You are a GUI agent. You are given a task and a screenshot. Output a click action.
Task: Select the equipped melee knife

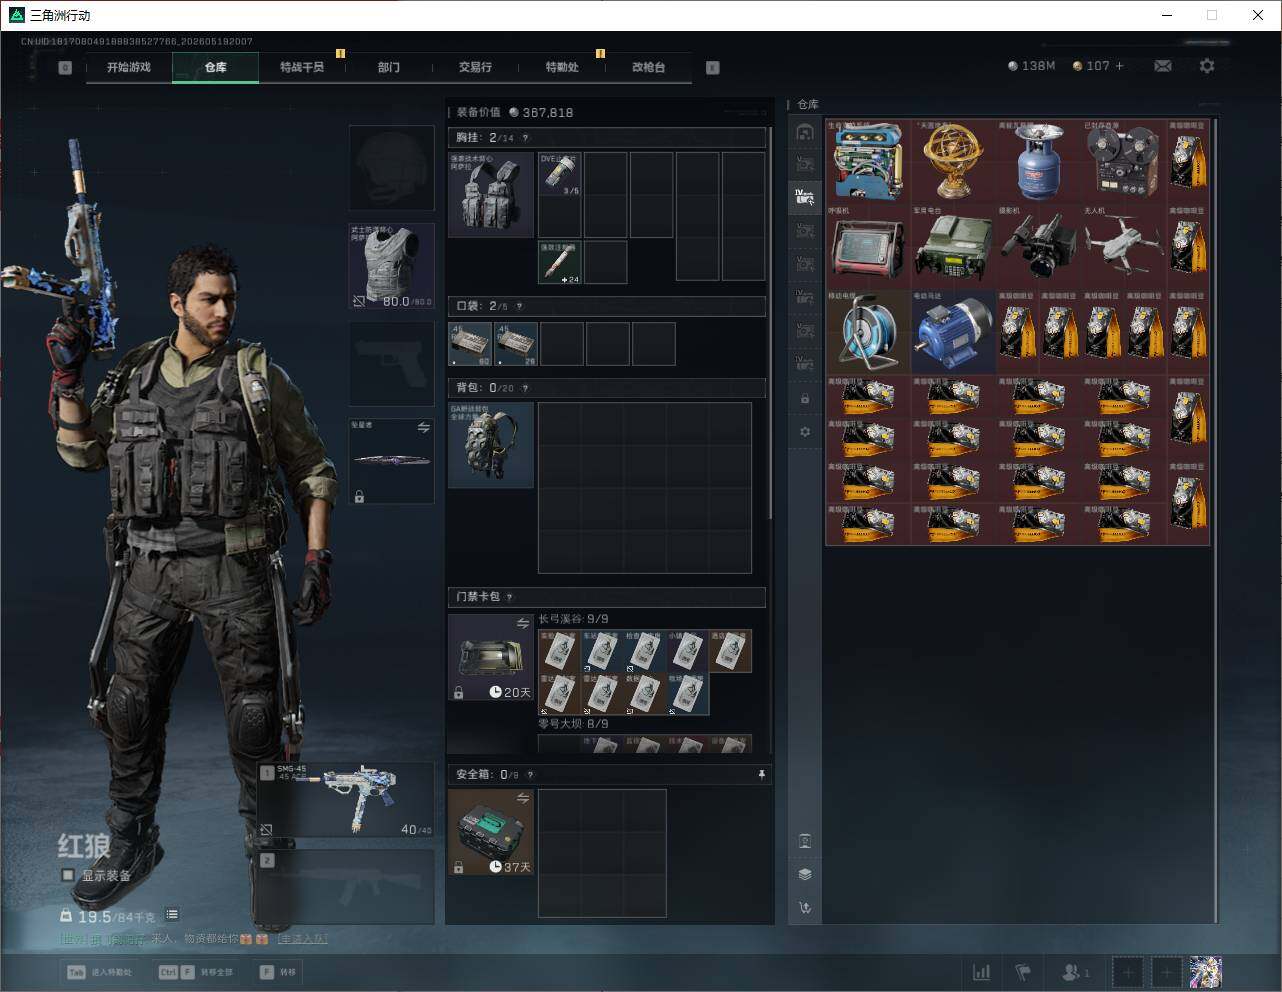(391, 461)
